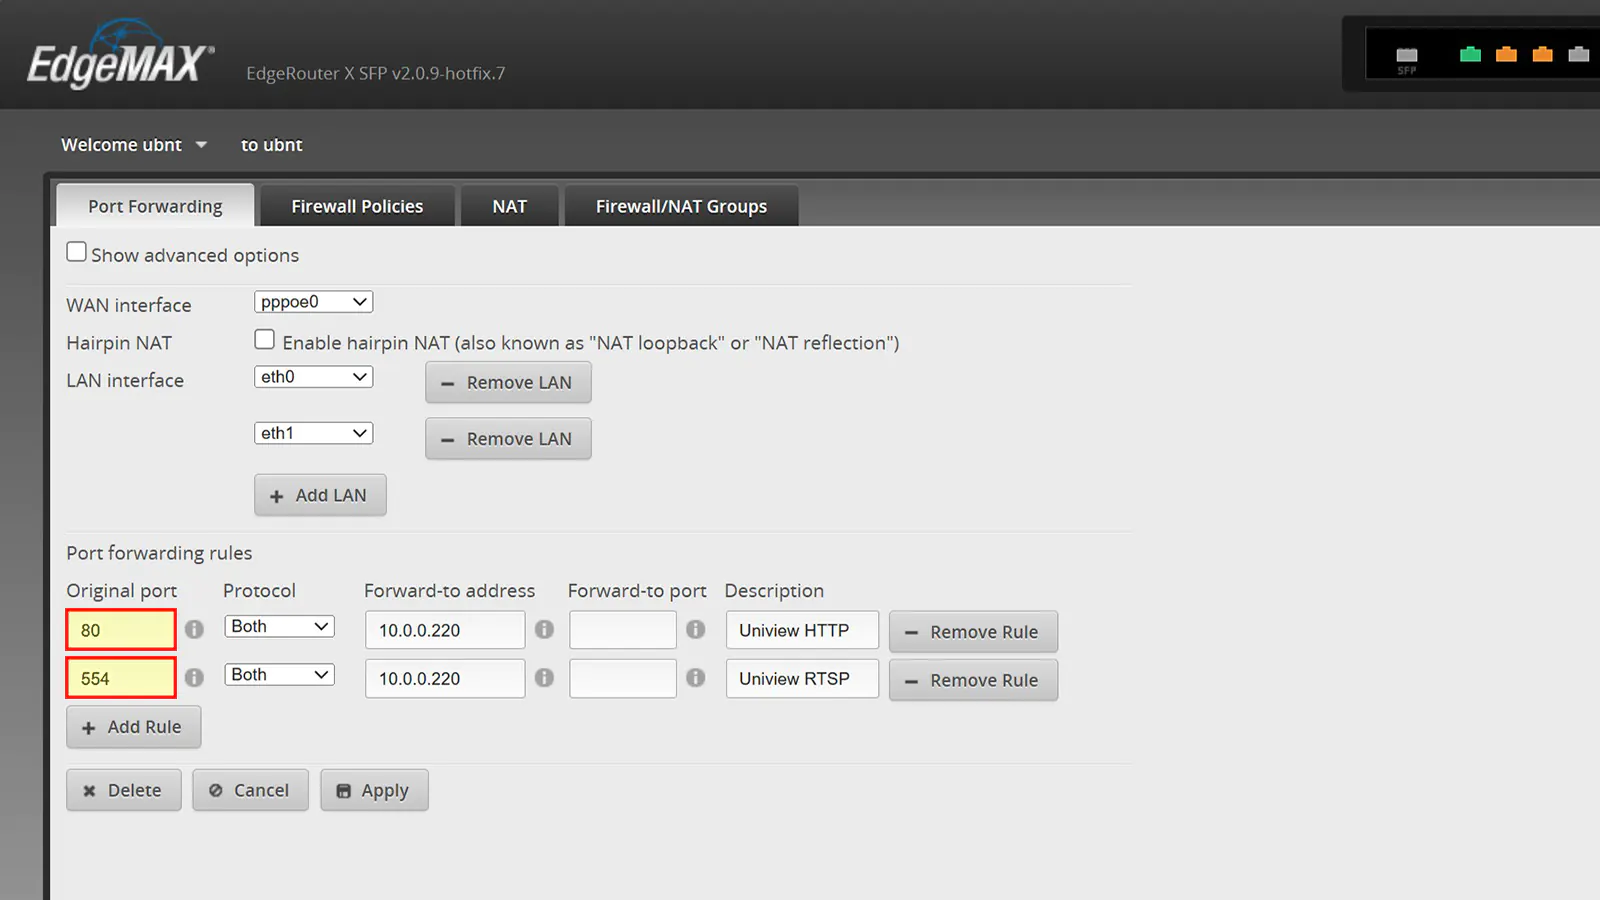Click info icon next to original port 554
This screenshot has height=900, width=1600.
pyautogui.click(x=194, y=677)
